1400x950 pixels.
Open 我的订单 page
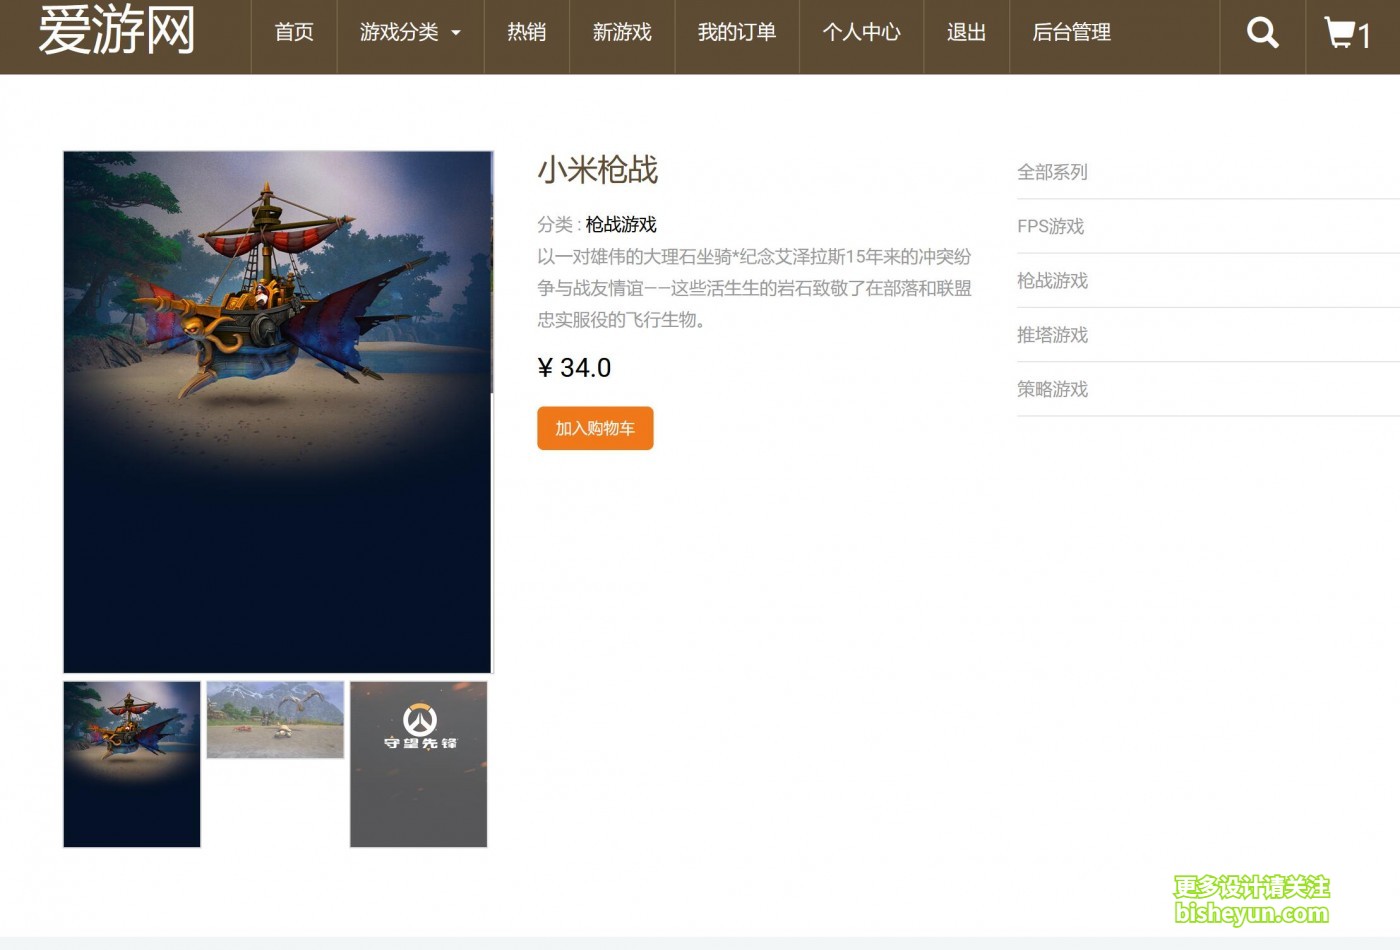[737, 33]
